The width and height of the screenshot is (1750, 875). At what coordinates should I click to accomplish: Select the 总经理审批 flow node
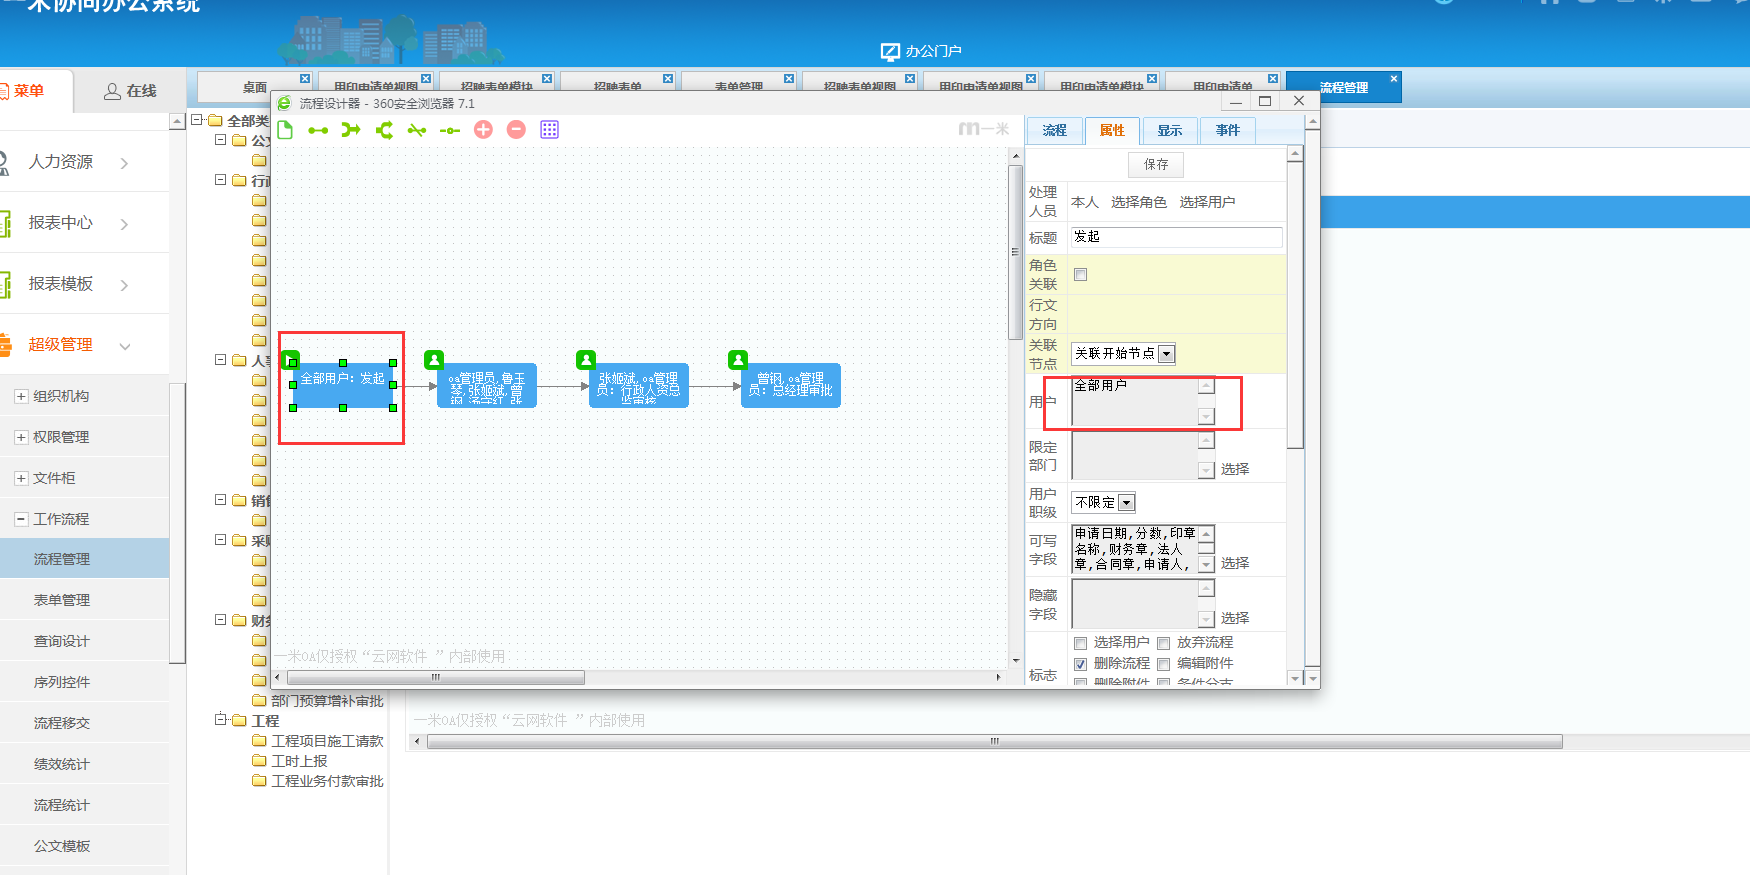(x=791, y=385)
